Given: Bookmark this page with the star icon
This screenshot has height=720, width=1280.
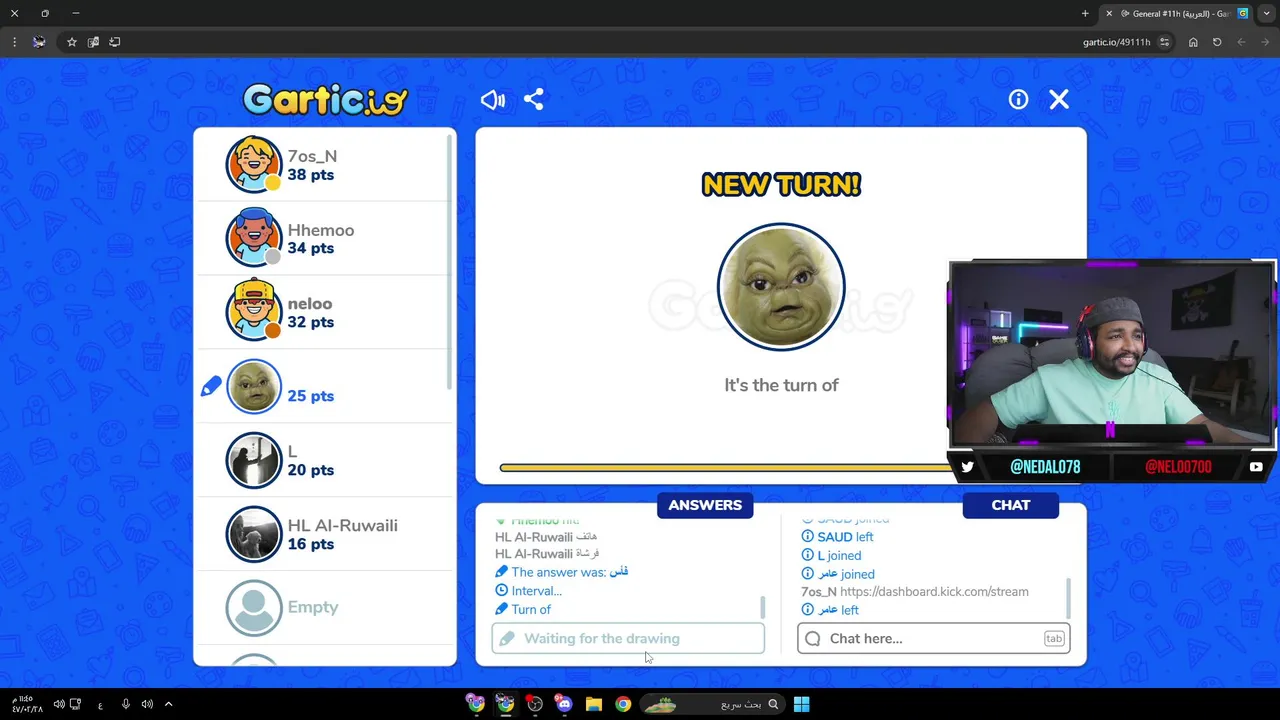Looking at the screenshot, I should pos(72,42).
